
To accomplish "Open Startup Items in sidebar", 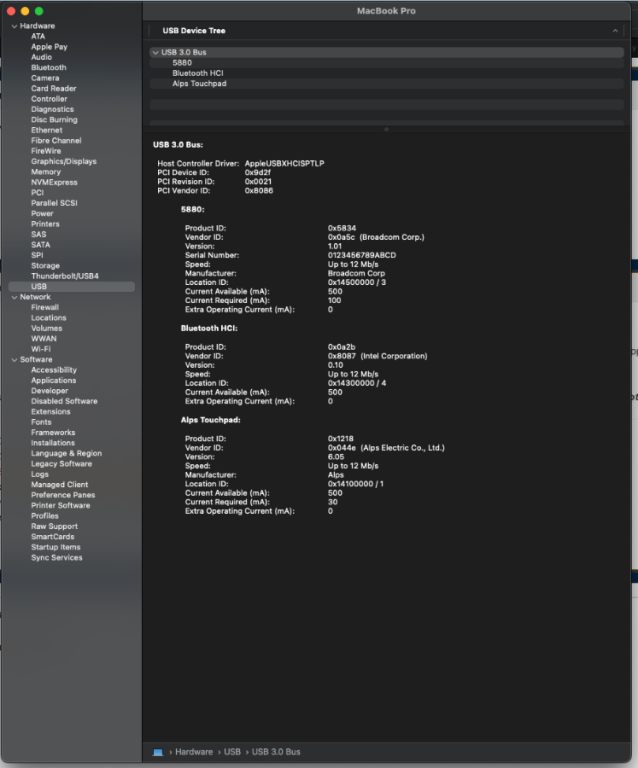I will coord(56,547).
